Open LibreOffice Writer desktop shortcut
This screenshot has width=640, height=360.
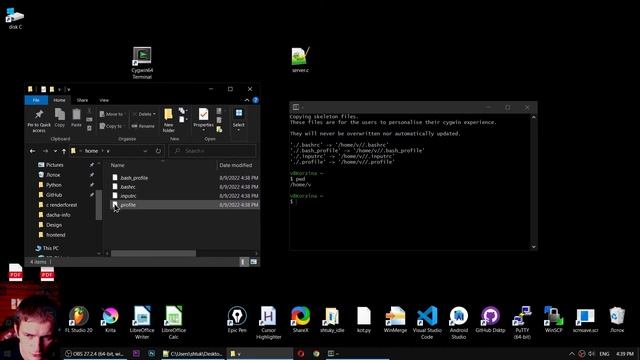point(142,322)
